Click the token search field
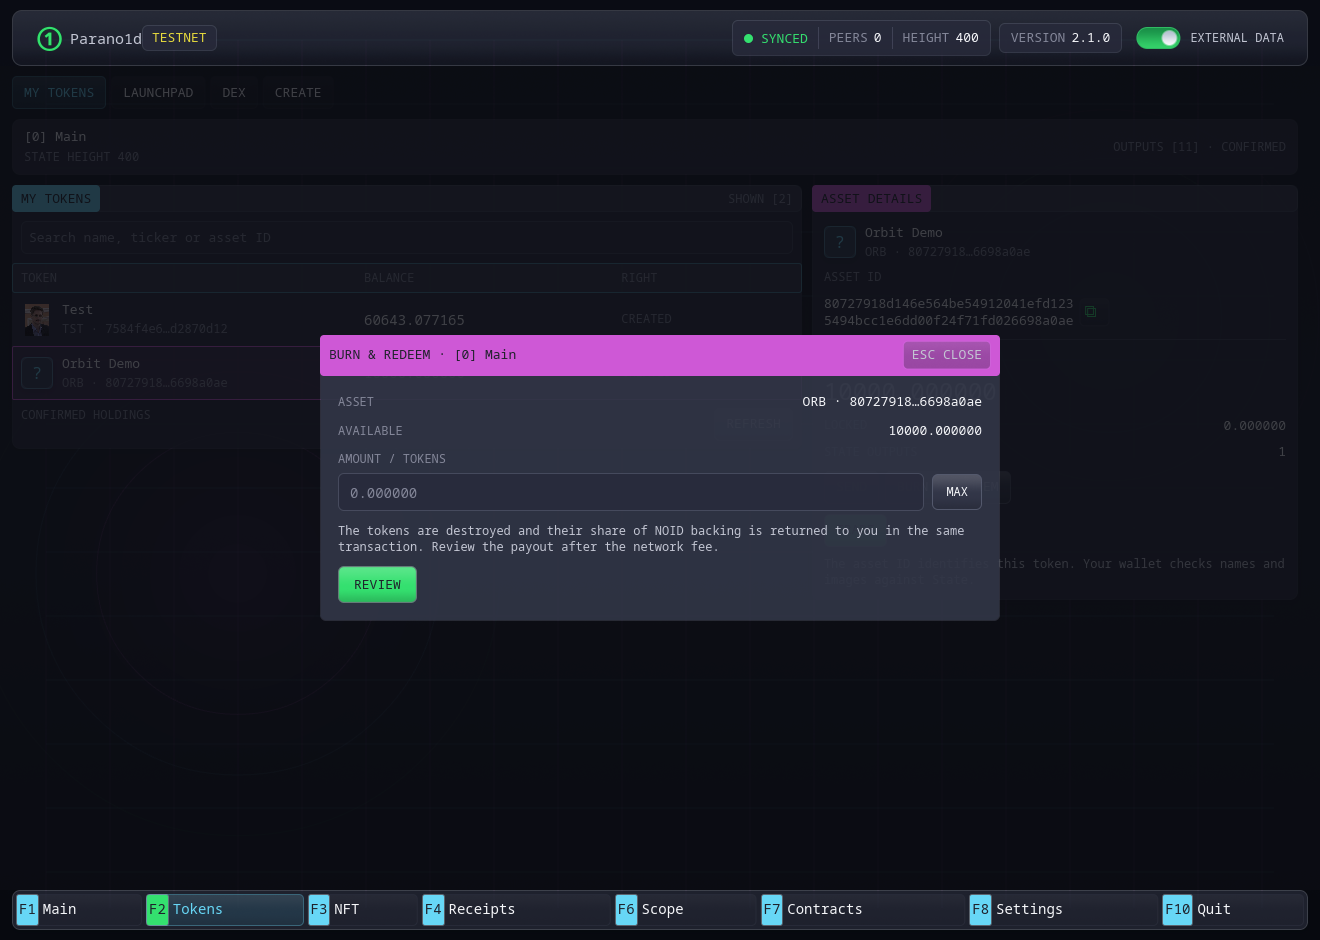Viewport: 1320px width, 940px height. pyautogui.click(x=407, y=238)
